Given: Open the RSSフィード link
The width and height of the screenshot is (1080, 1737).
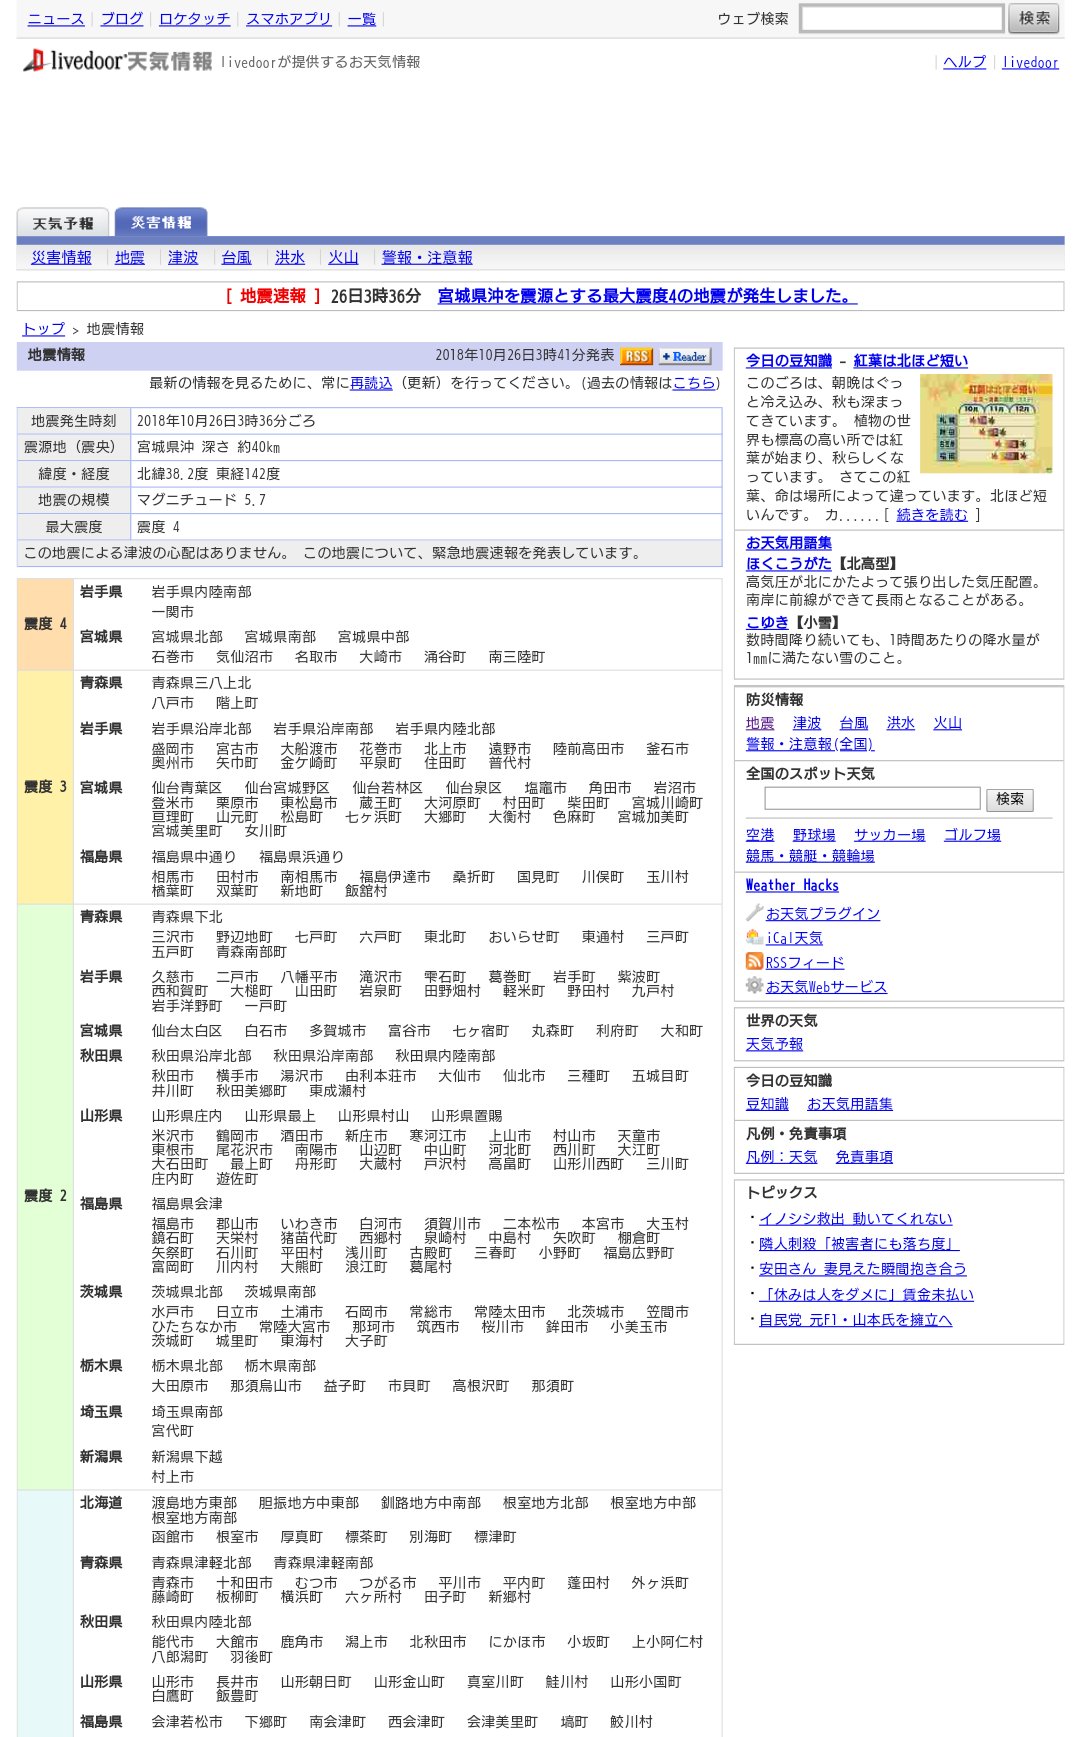Looking at the screenshot, I should (x=805, y=962).
